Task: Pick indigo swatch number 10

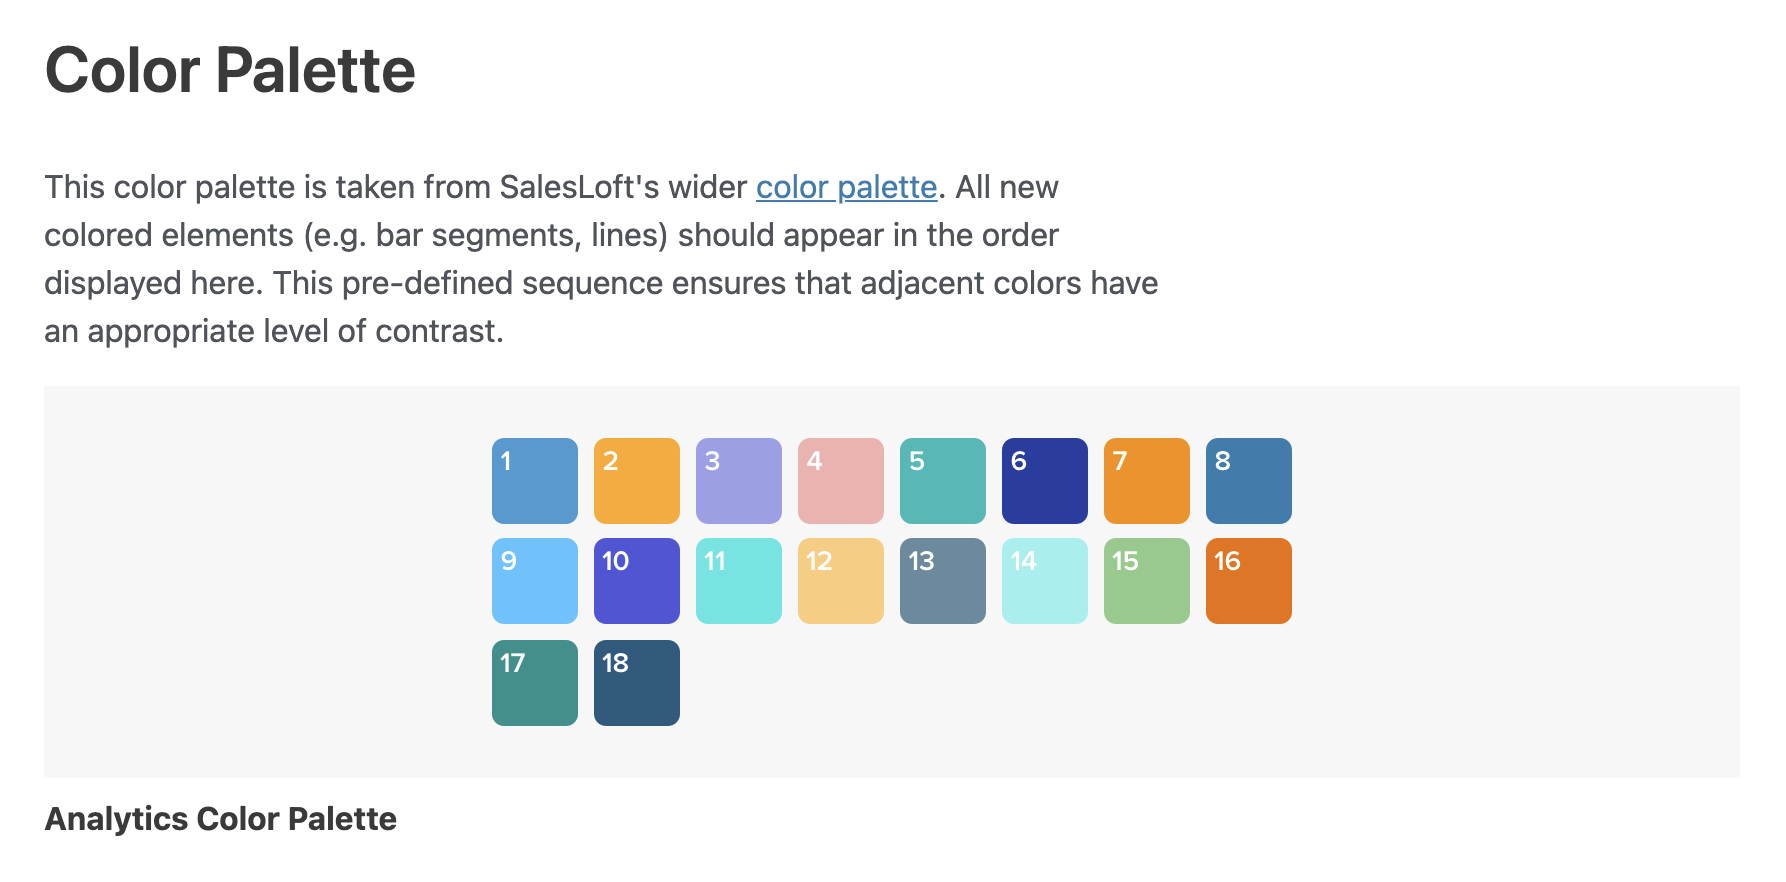Action: pyautogui.click(x=637, y=581)
